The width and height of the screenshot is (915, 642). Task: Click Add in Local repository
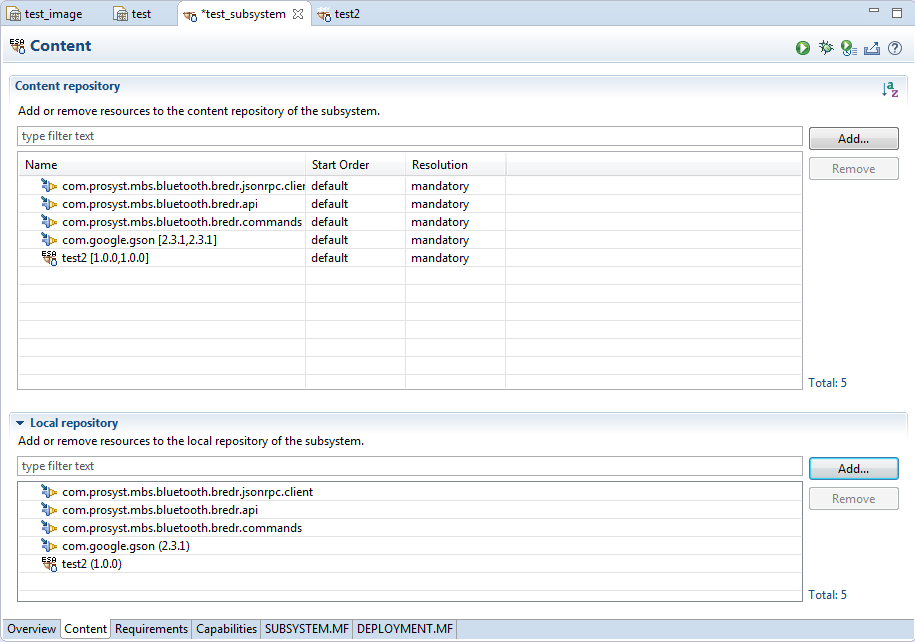853,468
